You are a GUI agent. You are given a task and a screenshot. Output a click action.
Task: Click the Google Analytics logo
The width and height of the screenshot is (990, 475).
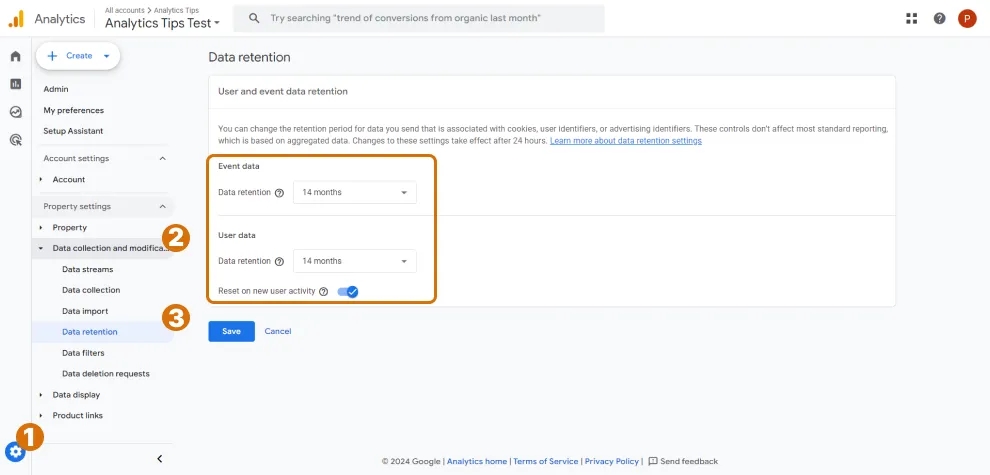[x=16, y=19]
